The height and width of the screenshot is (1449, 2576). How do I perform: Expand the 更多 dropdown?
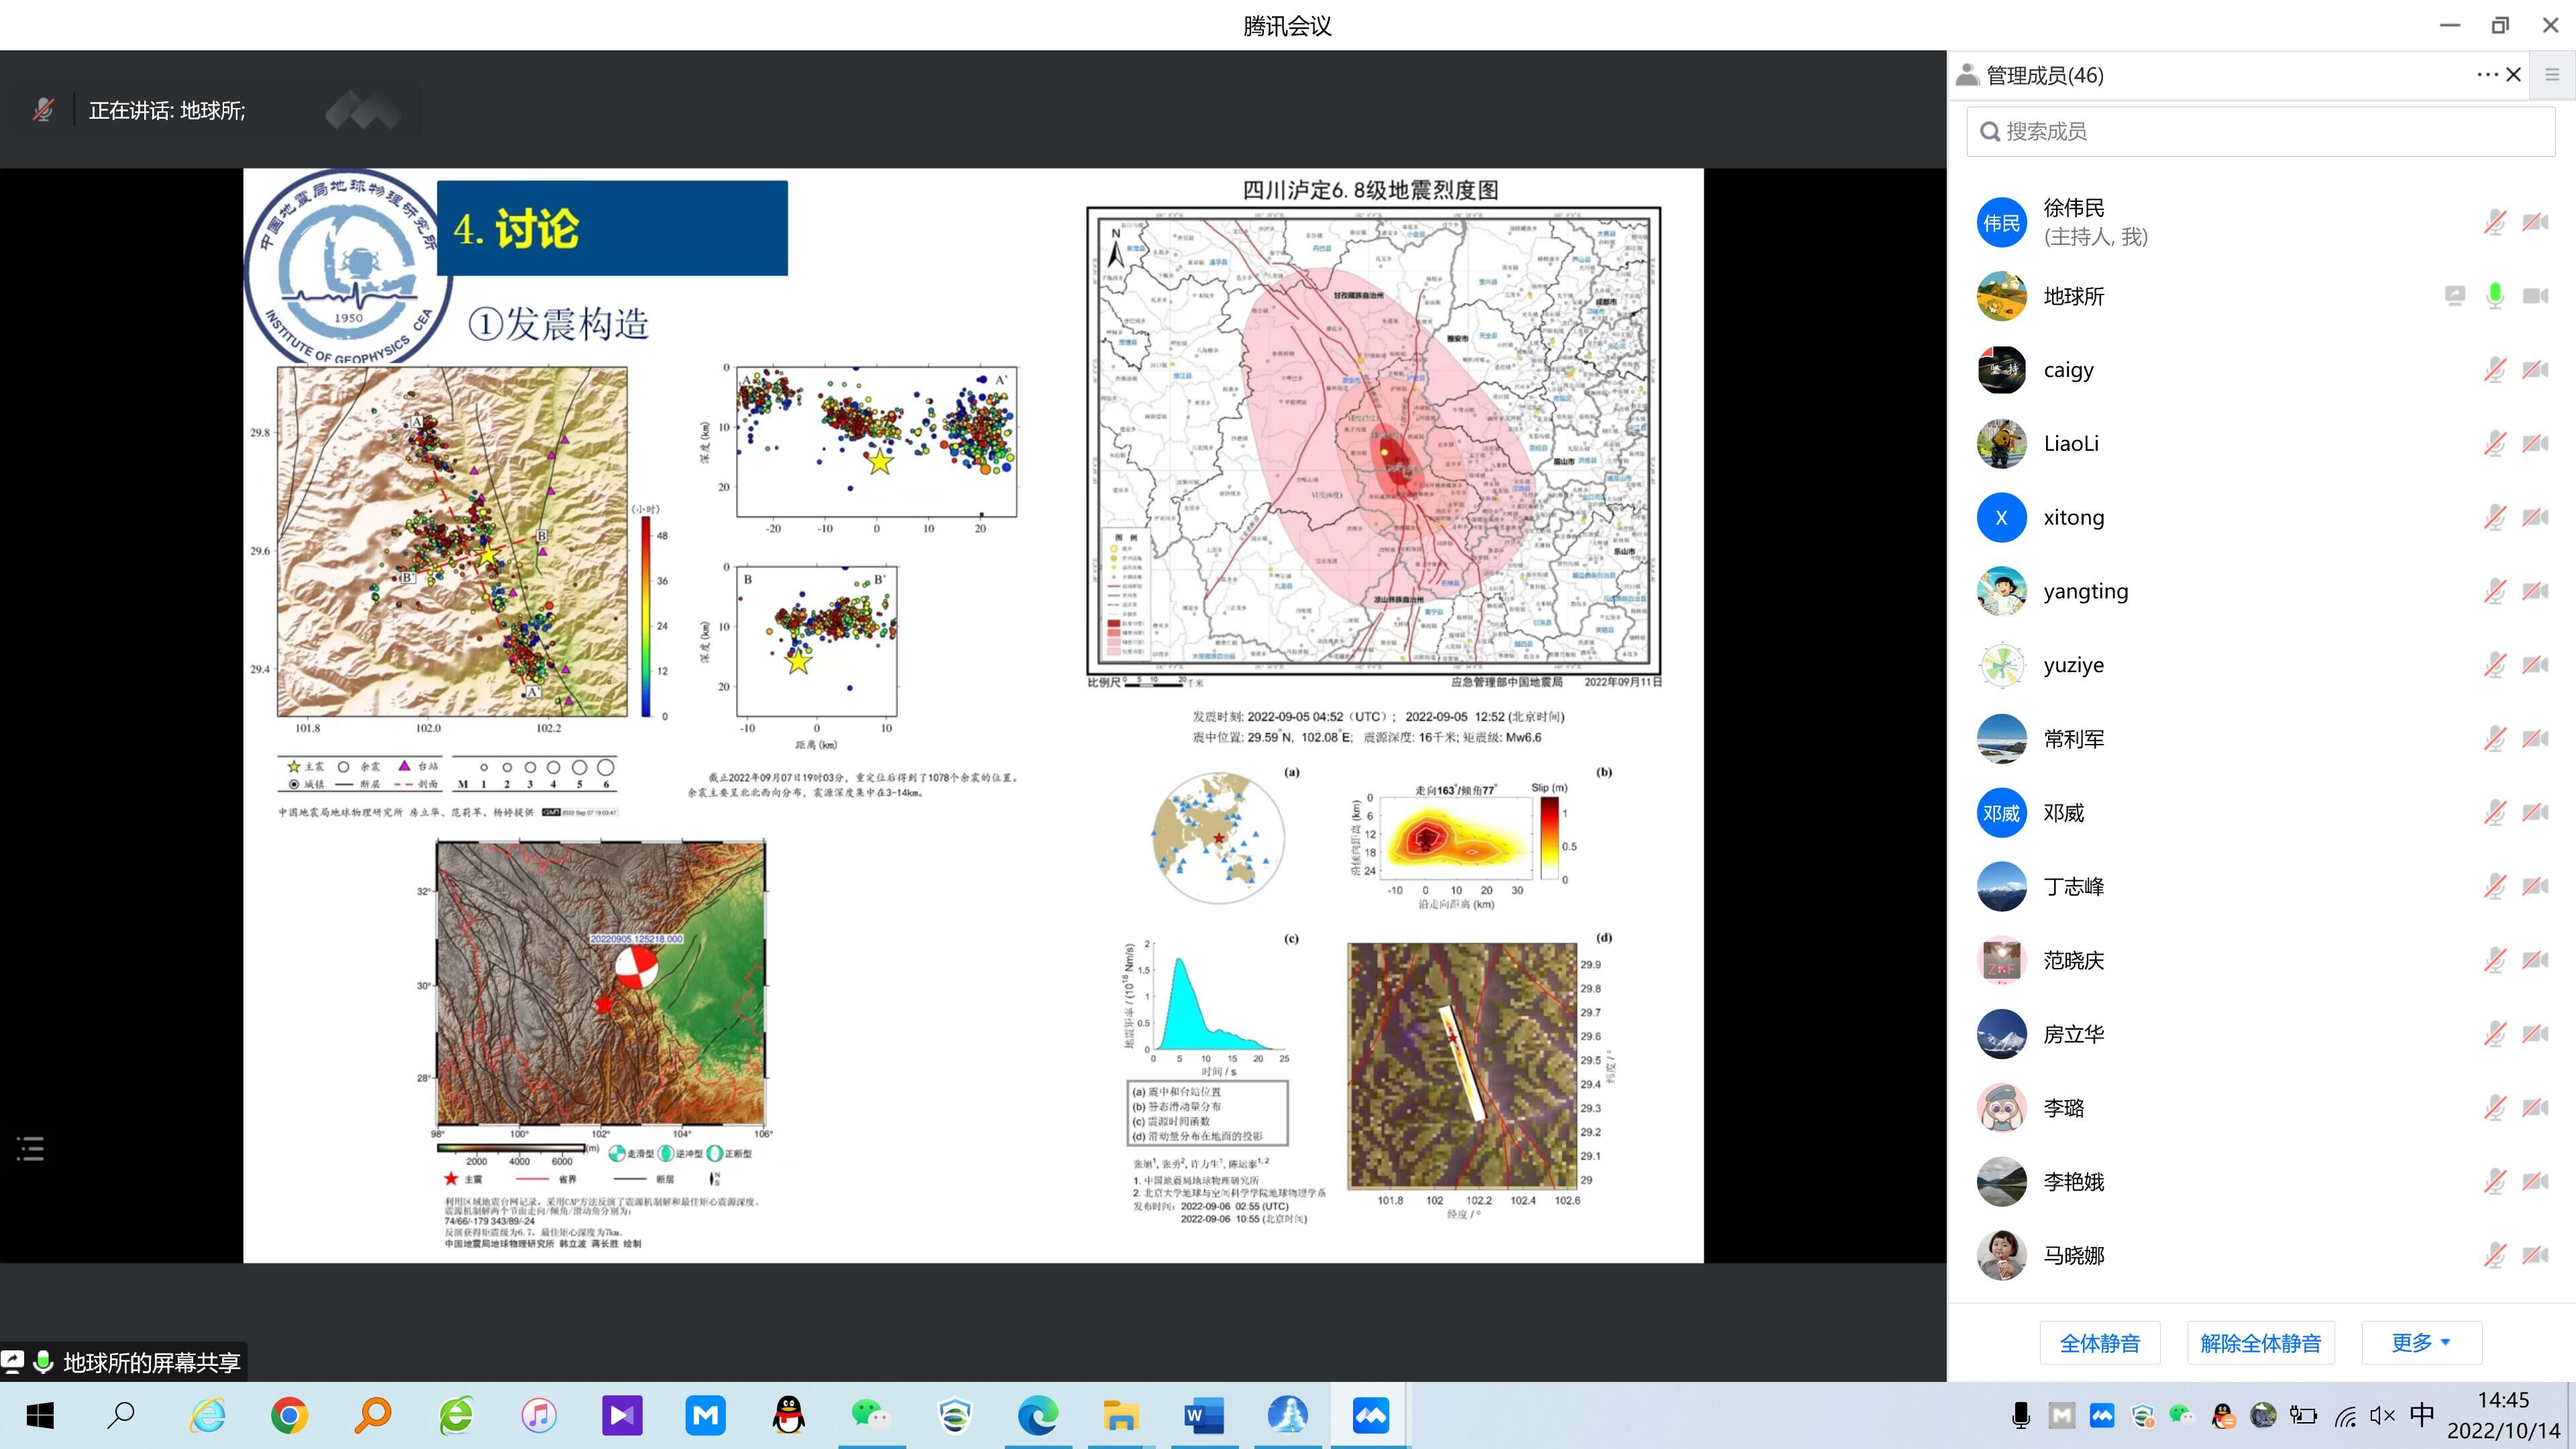tap(2421, 1343)
